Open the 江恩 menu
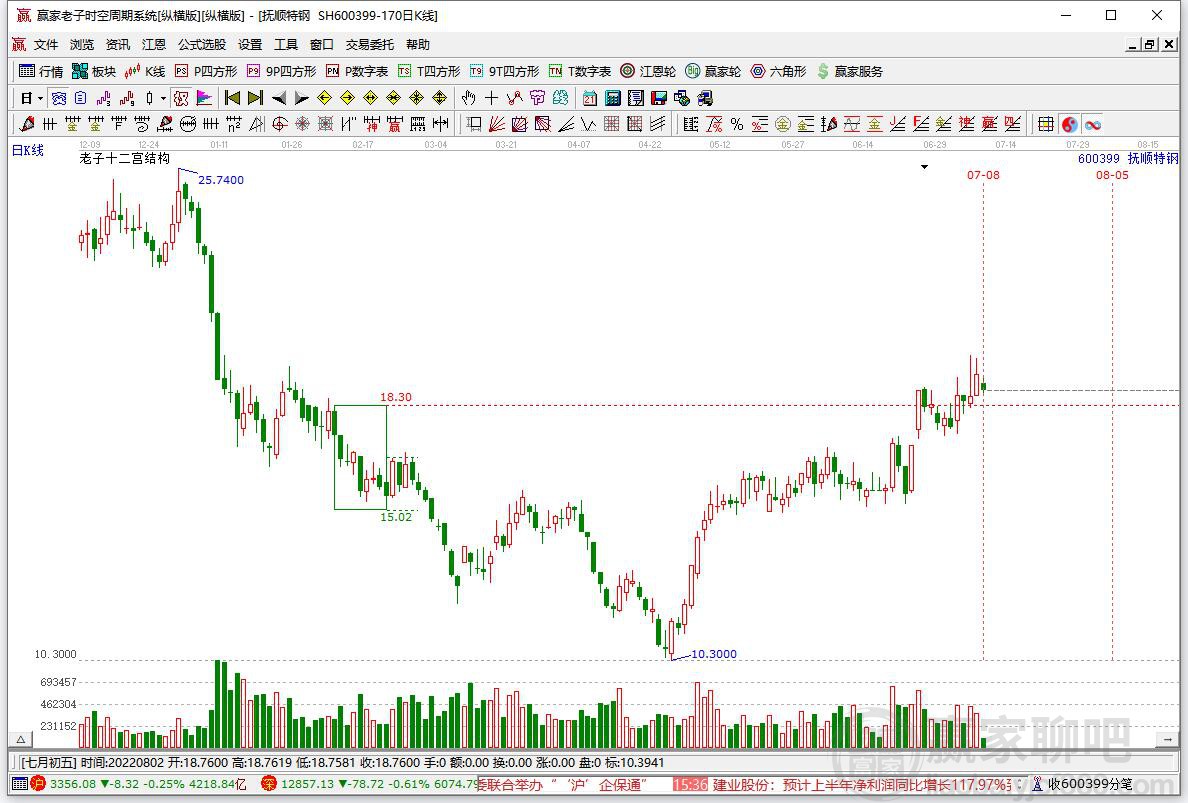Screen dimensions: 1188x803 [154, 45]
